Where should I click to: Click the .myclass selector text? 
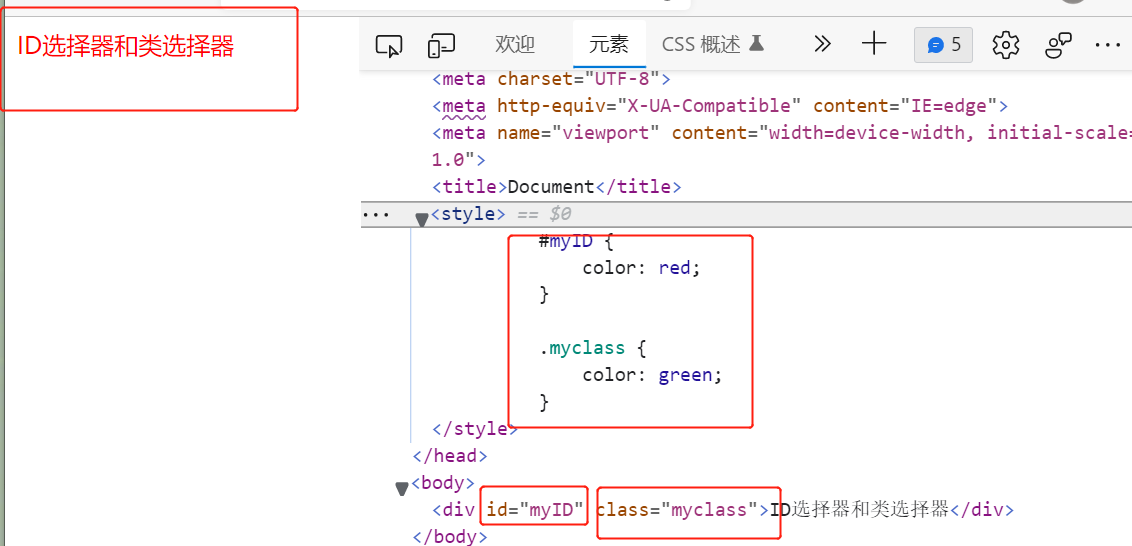(581, 349)
